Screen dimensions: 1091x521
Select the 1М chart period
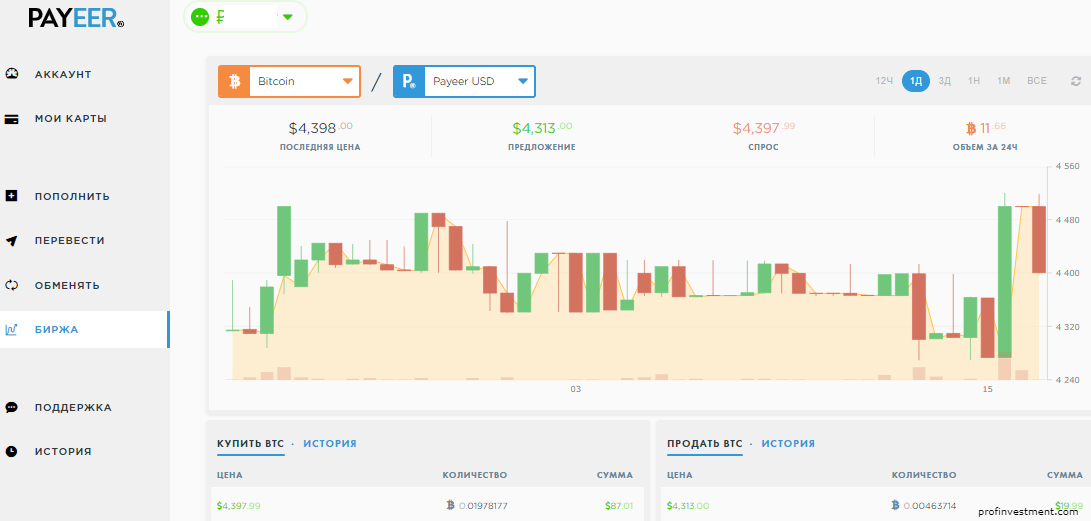pyautogui.click(x=1003, y=81)
